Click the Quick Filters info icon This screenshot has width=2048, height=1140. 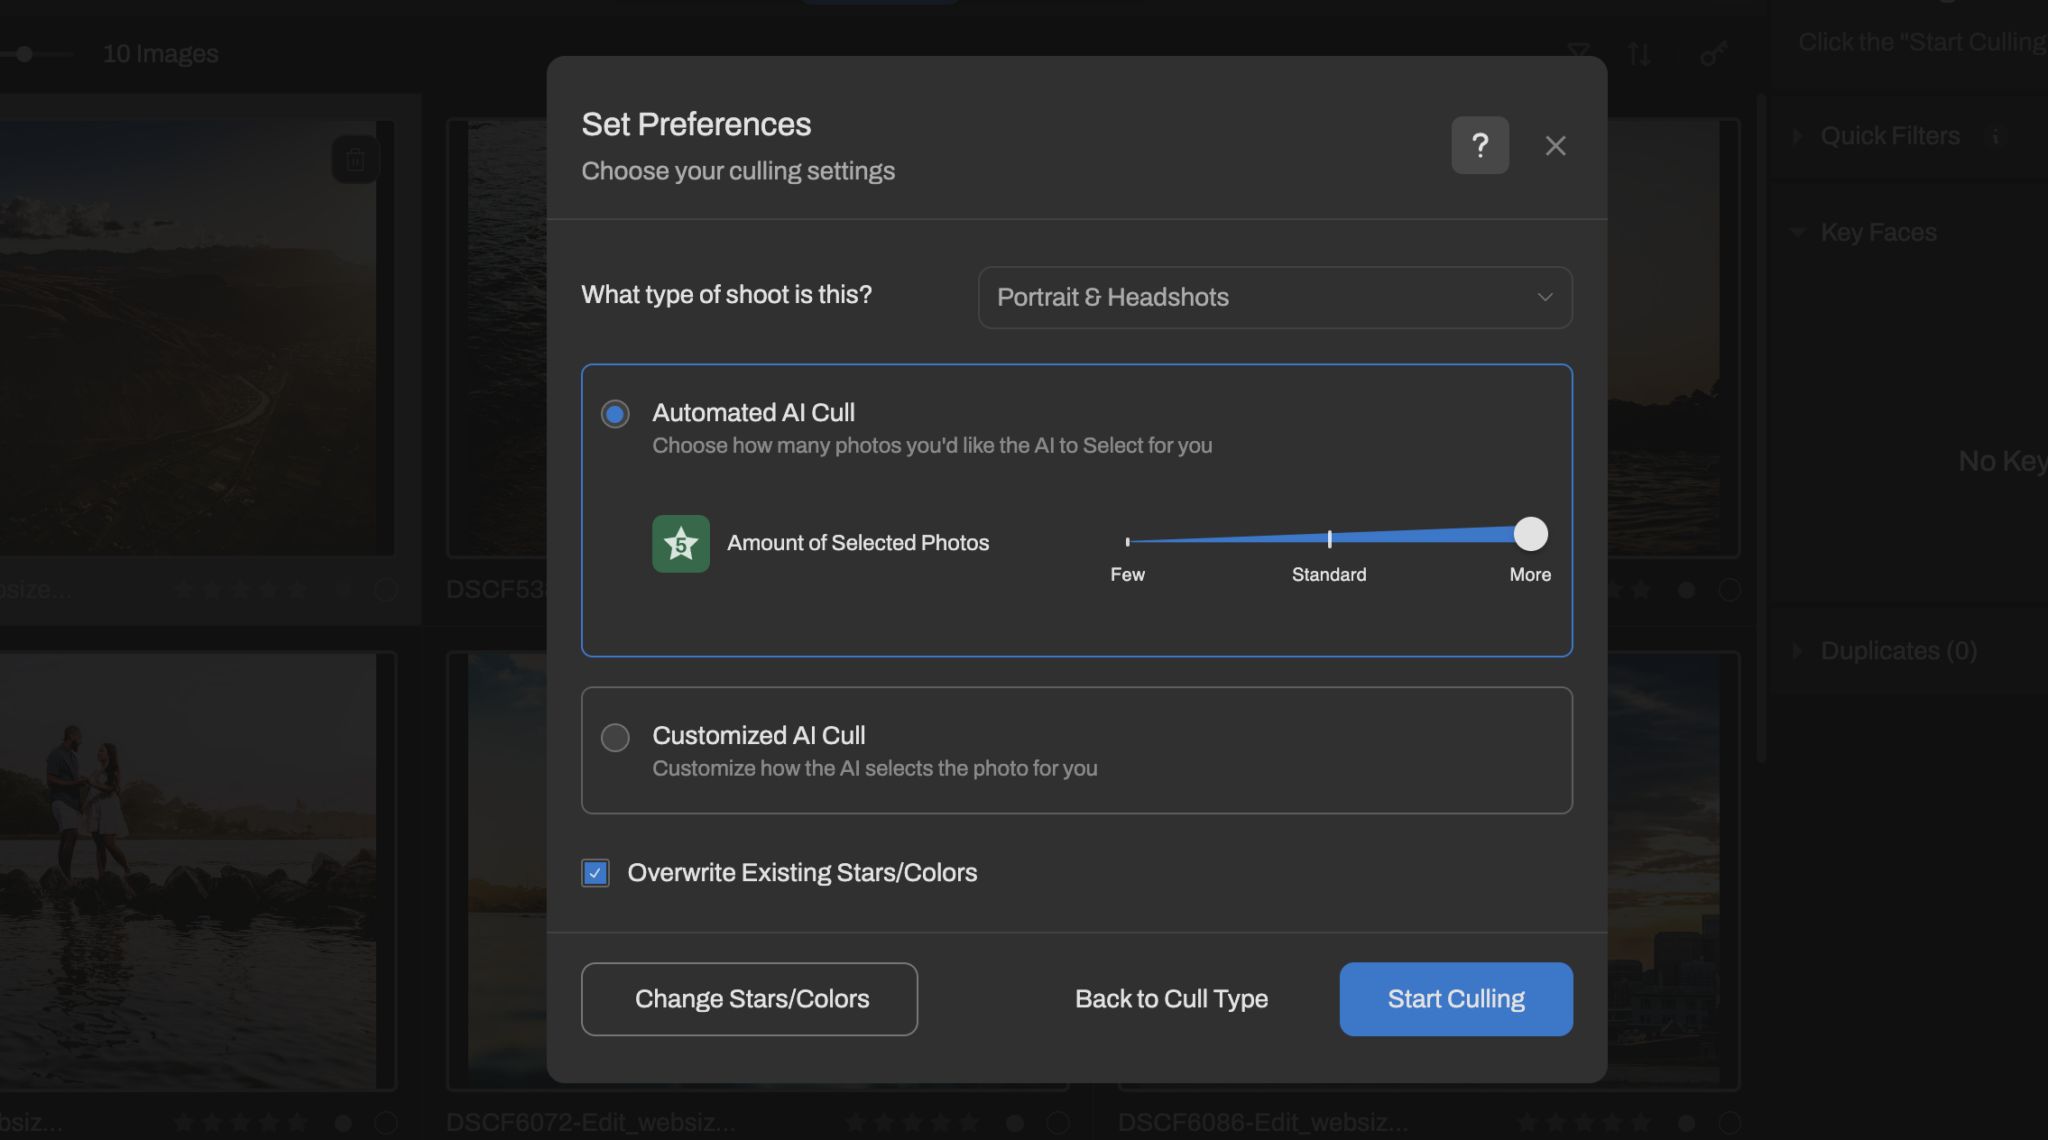1995,136
